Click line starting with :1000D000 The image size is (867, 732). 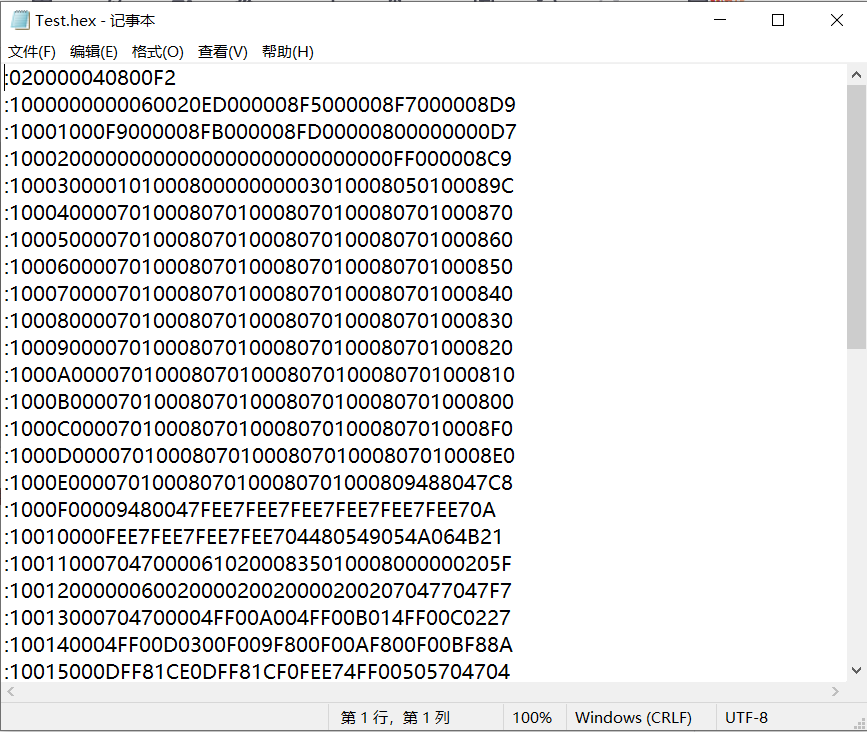click(x=260, y=457)
